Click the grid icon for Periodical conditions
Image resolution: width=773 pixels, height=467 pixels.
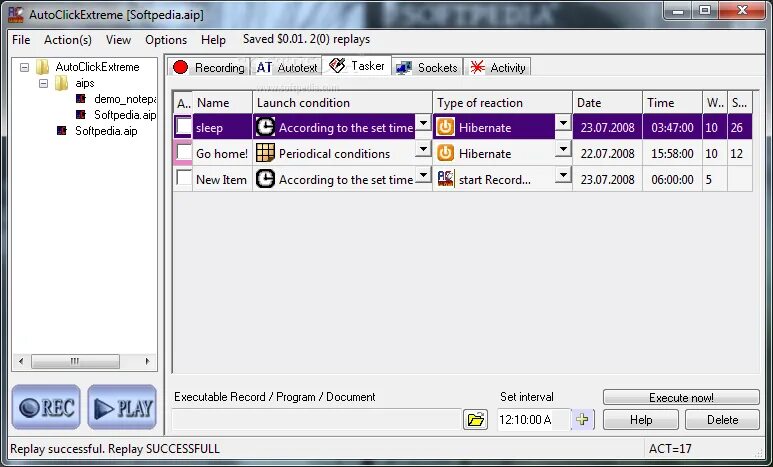pyautogui.click(x=265, y=153)
